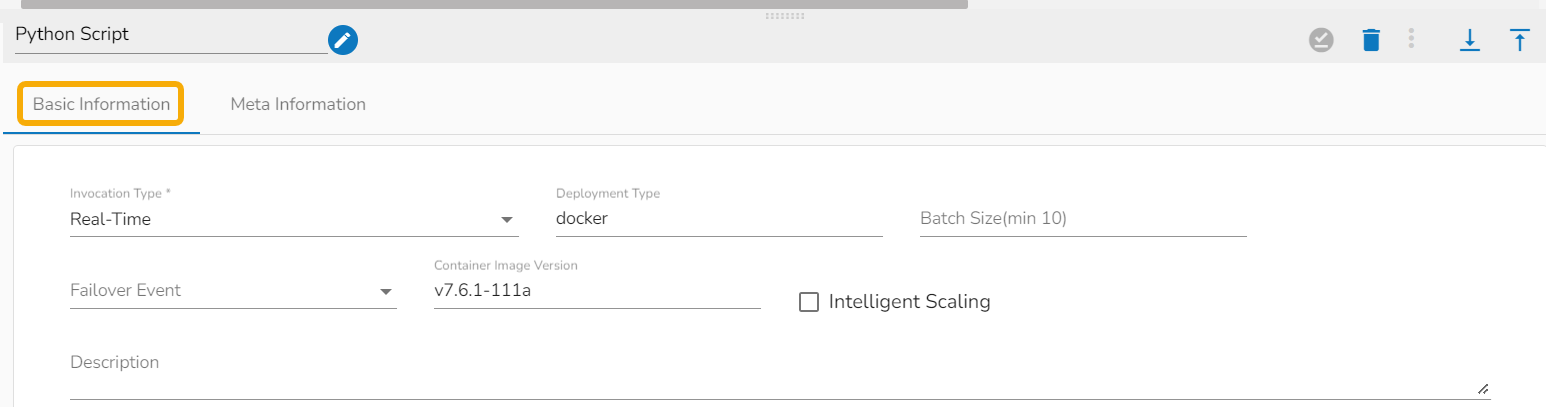Viewport: 1546px width, 407px height.
Task: Delete the component using the trash icon
Action: point(1371,40)
